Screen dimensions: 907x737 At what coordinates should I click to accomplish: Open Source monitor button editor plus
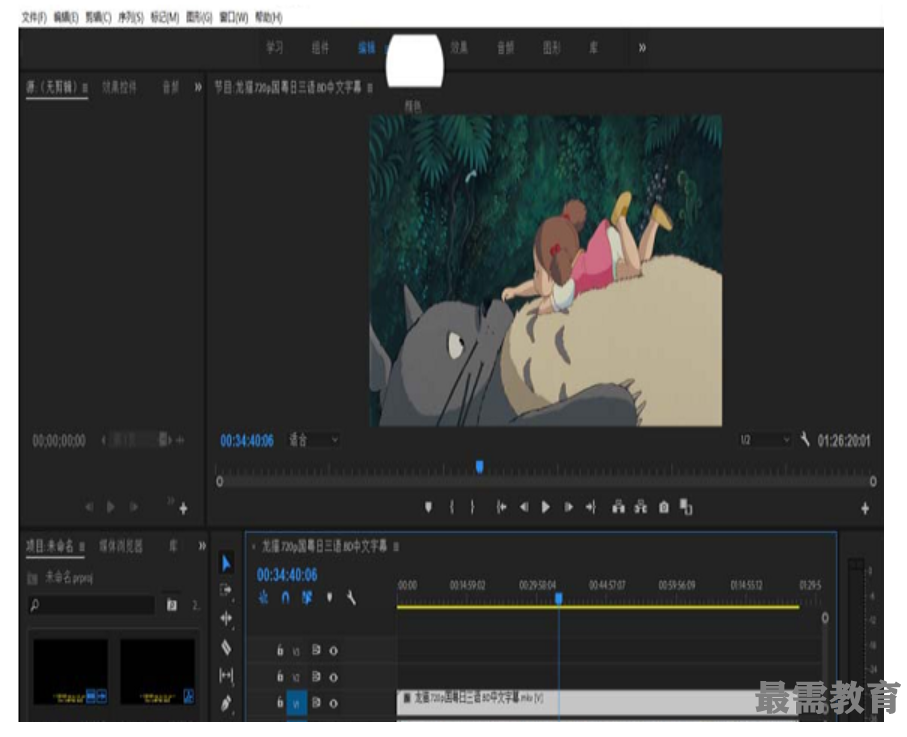coord(183,508)
